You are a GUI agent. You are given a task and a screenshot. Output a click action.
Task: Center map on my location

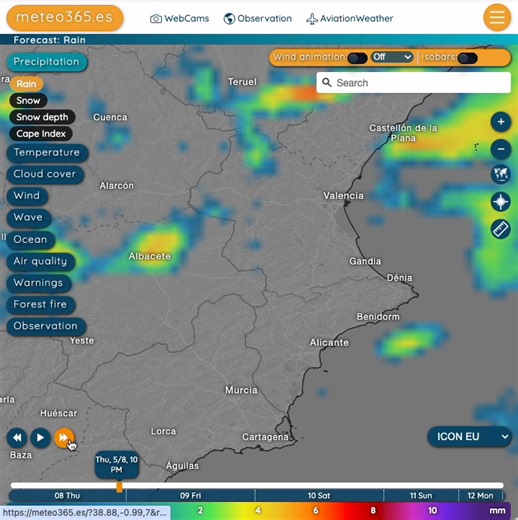point(501,202)
